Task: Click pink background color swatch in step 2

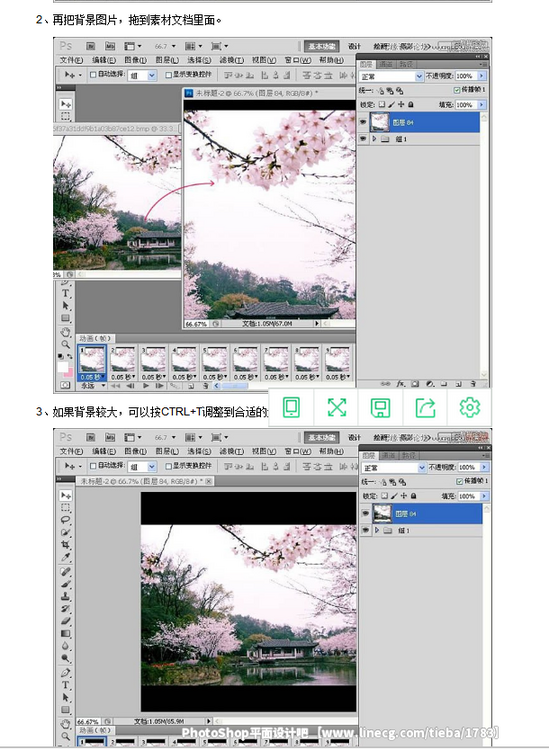Action: pos(69,372)
